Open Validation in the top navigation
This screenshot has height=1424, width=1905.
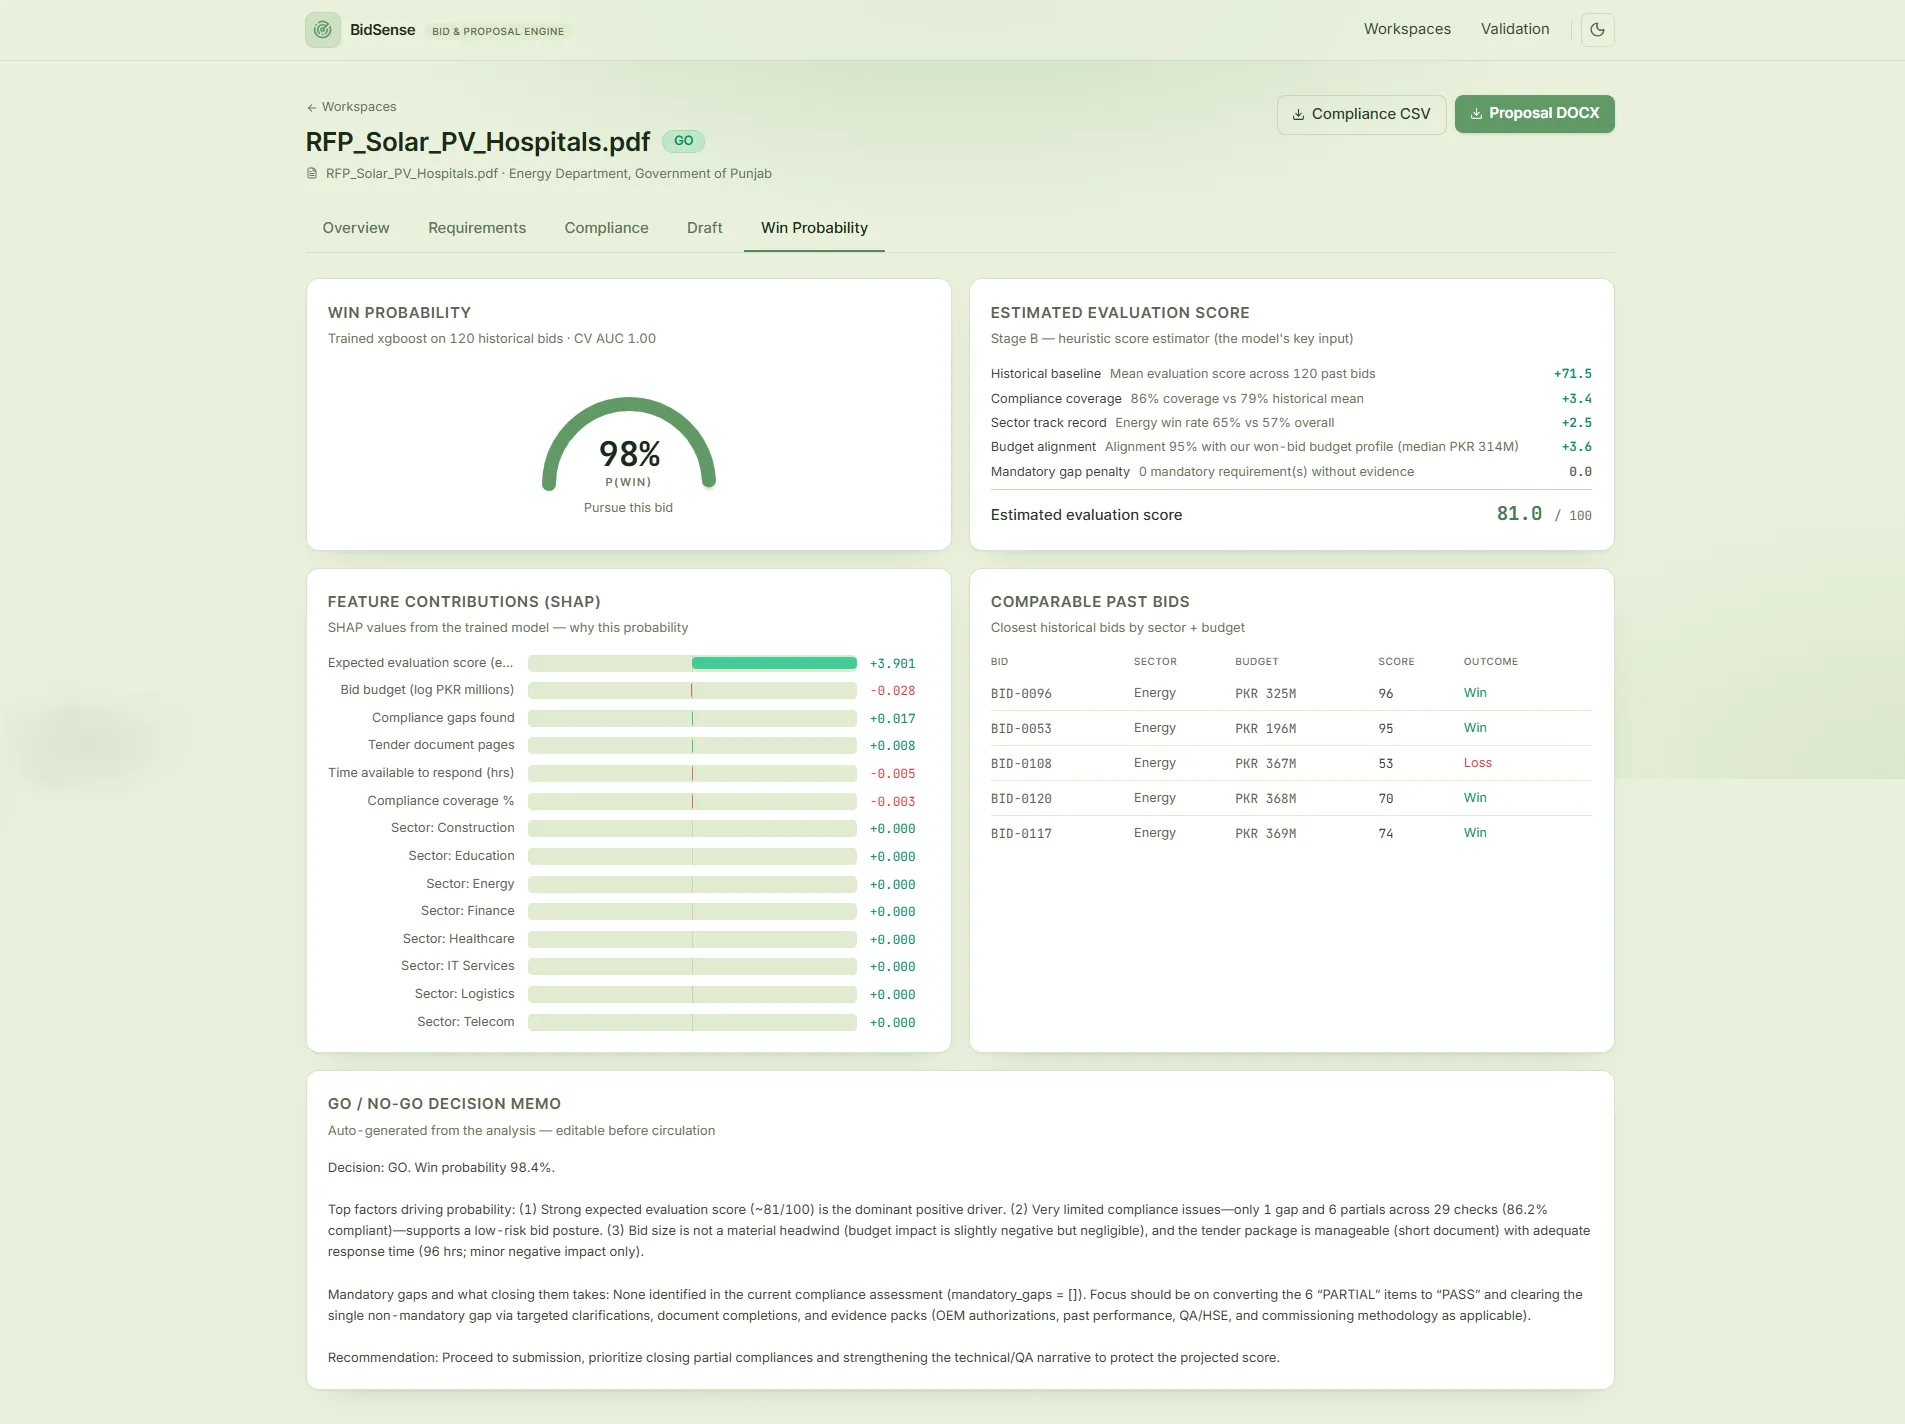[x=1515, y=29]
